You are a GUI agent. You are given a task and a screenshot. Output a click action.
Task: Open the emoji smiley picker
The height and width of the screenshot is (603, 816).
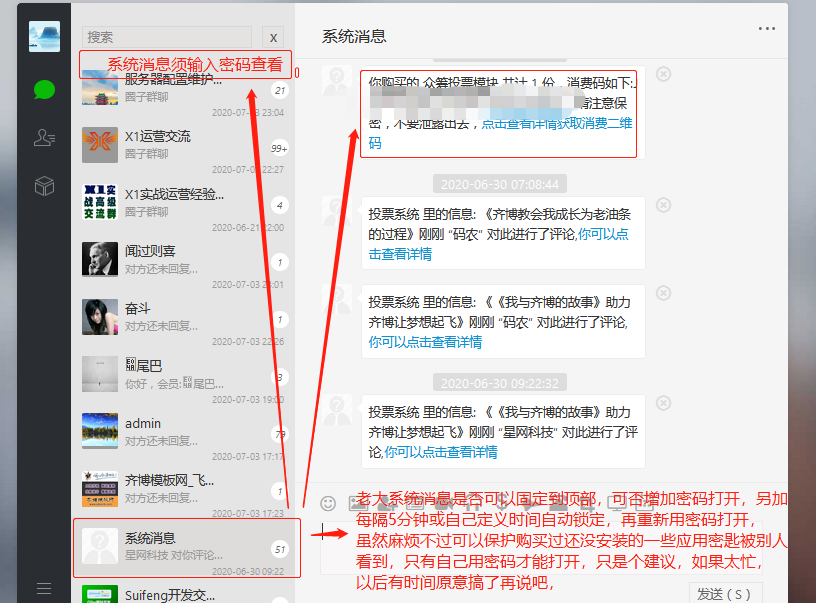(328, 503)
